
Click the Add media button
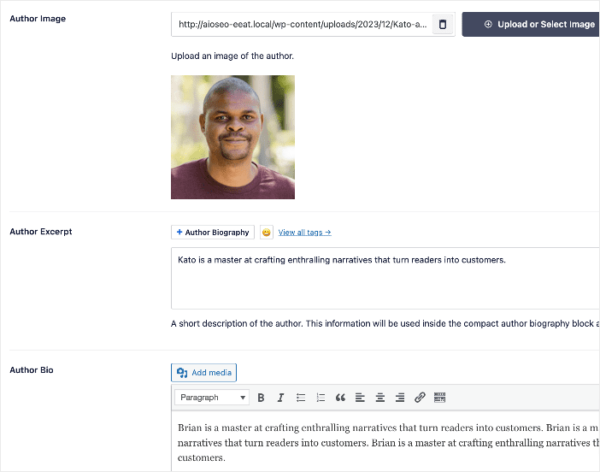coord(204,372)
